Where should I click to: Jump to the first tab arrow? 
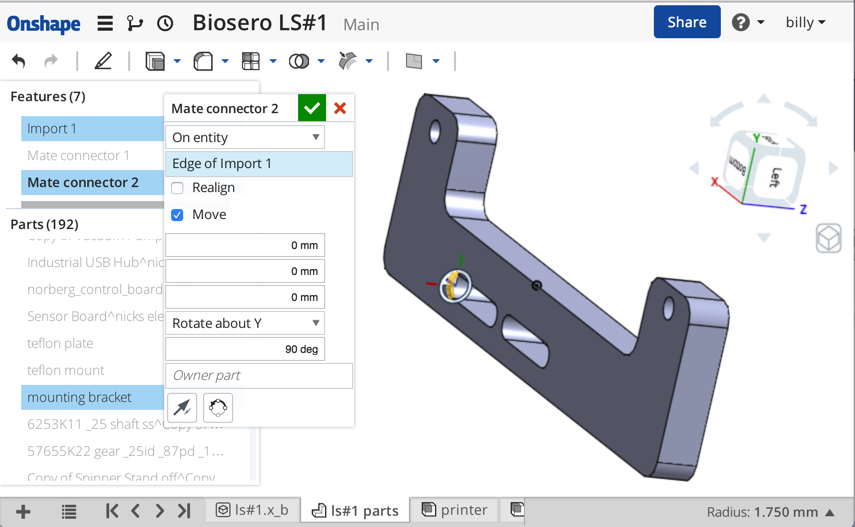(112, 511)
